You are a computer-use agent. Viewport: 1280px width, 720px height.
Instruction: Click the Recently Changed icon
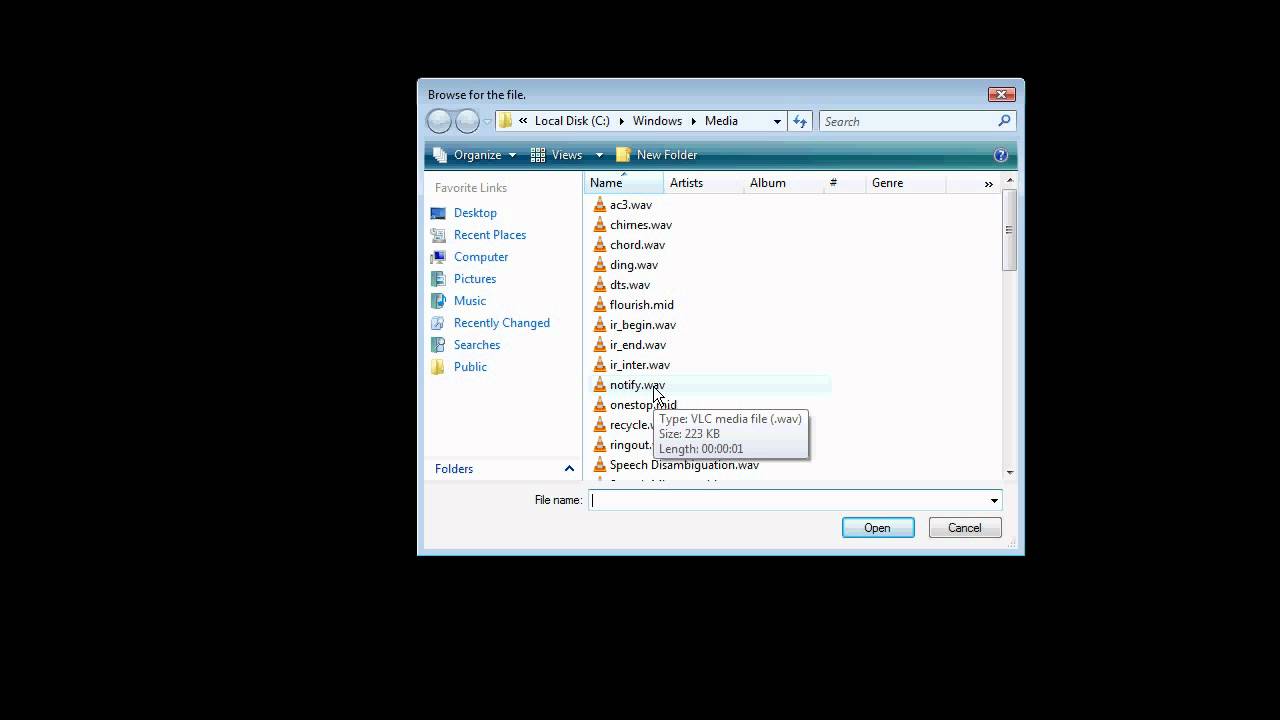click(438, 323)
